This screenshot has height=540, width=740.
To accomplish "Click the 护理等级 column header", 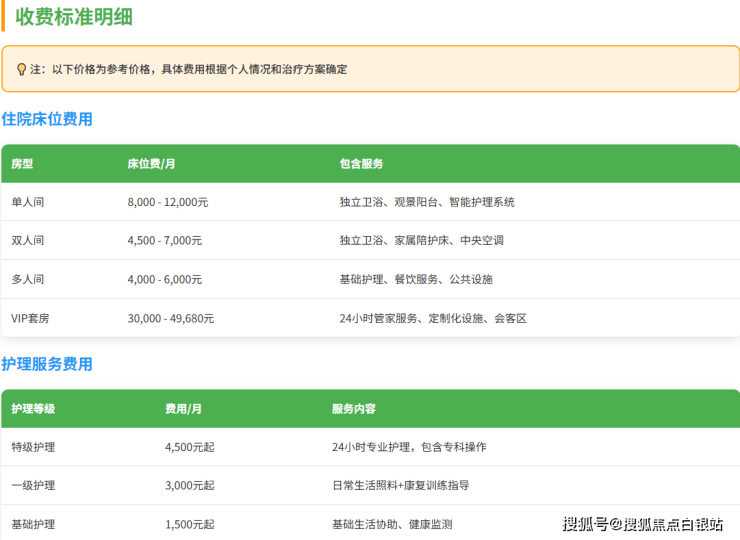I will click(x=33, y=409).
